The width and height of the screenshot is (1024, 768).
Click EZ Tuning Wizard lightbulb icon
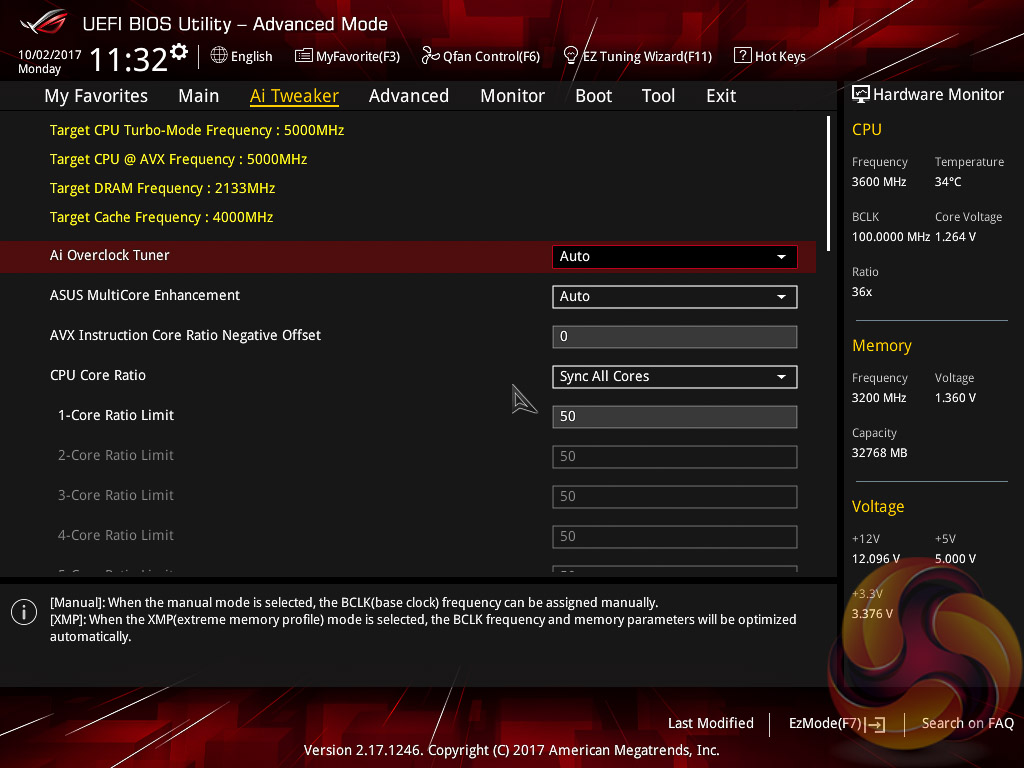tap(571, 56)
